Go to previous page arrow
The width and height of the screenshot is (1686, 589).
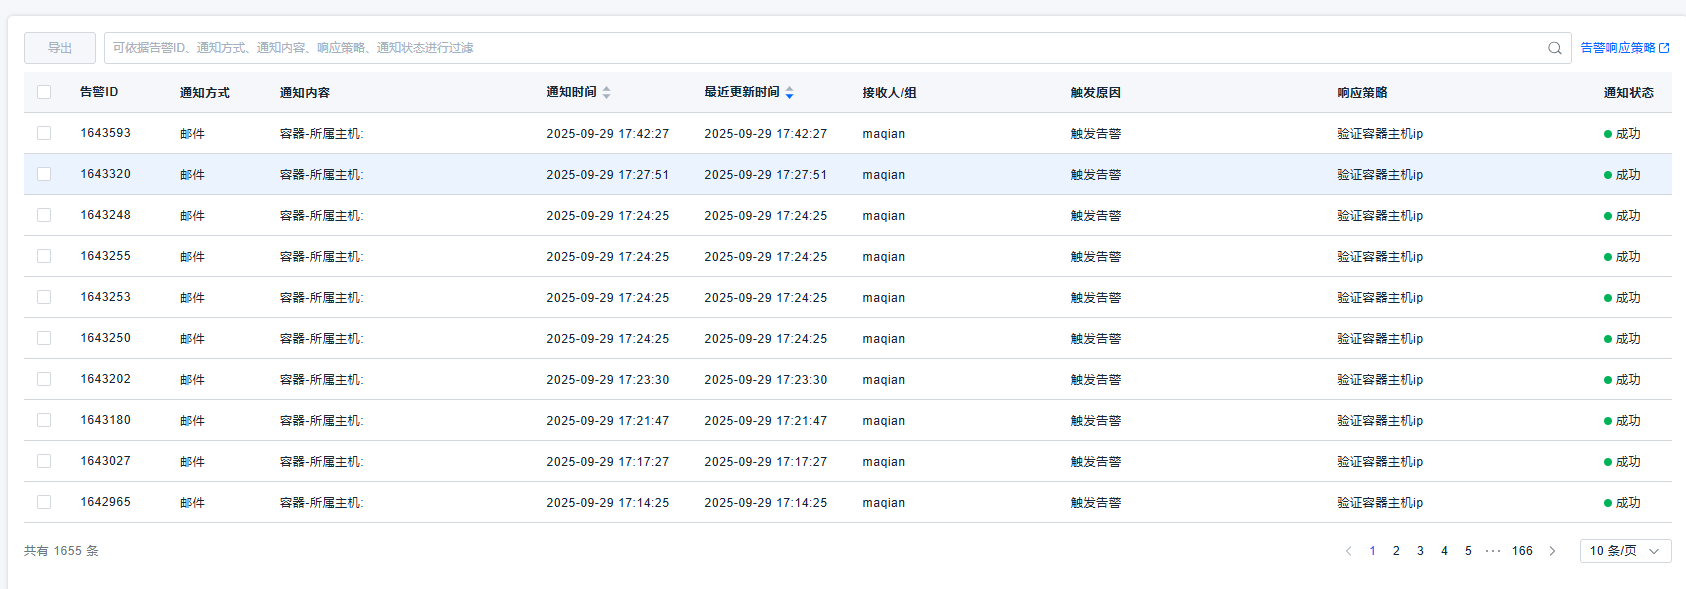click(x=1348, y=551)
